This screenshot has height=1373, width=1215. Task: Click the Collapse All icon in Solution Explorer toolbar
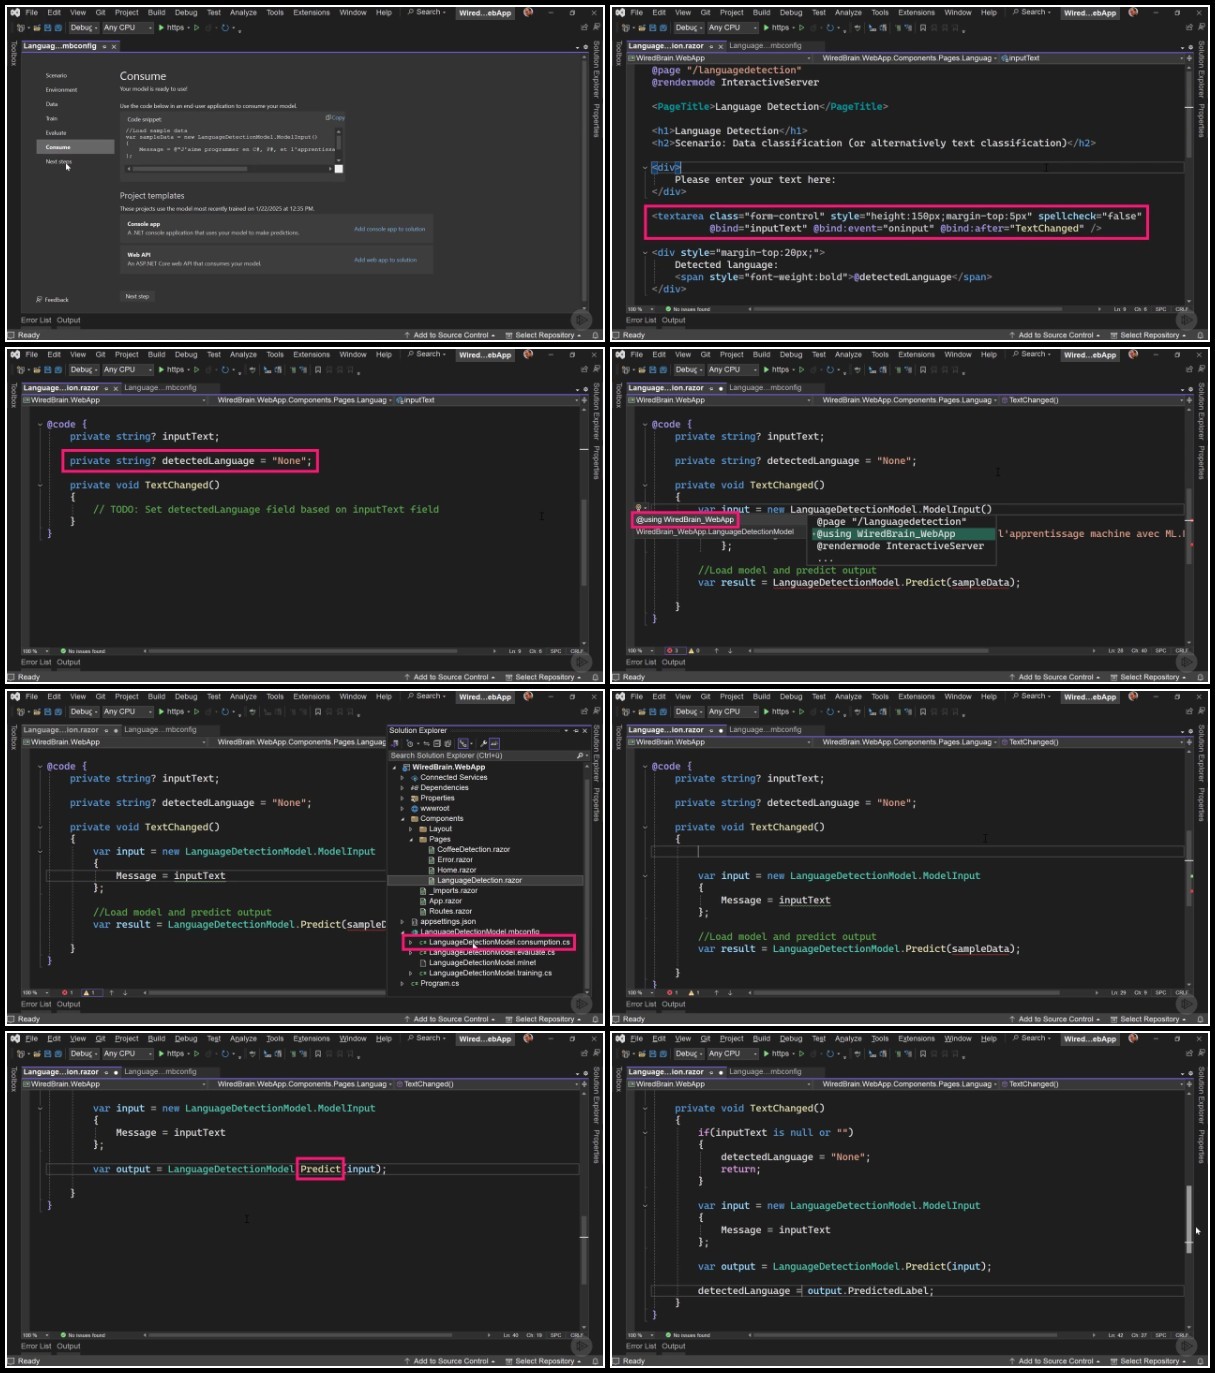(x=437, y=744)
